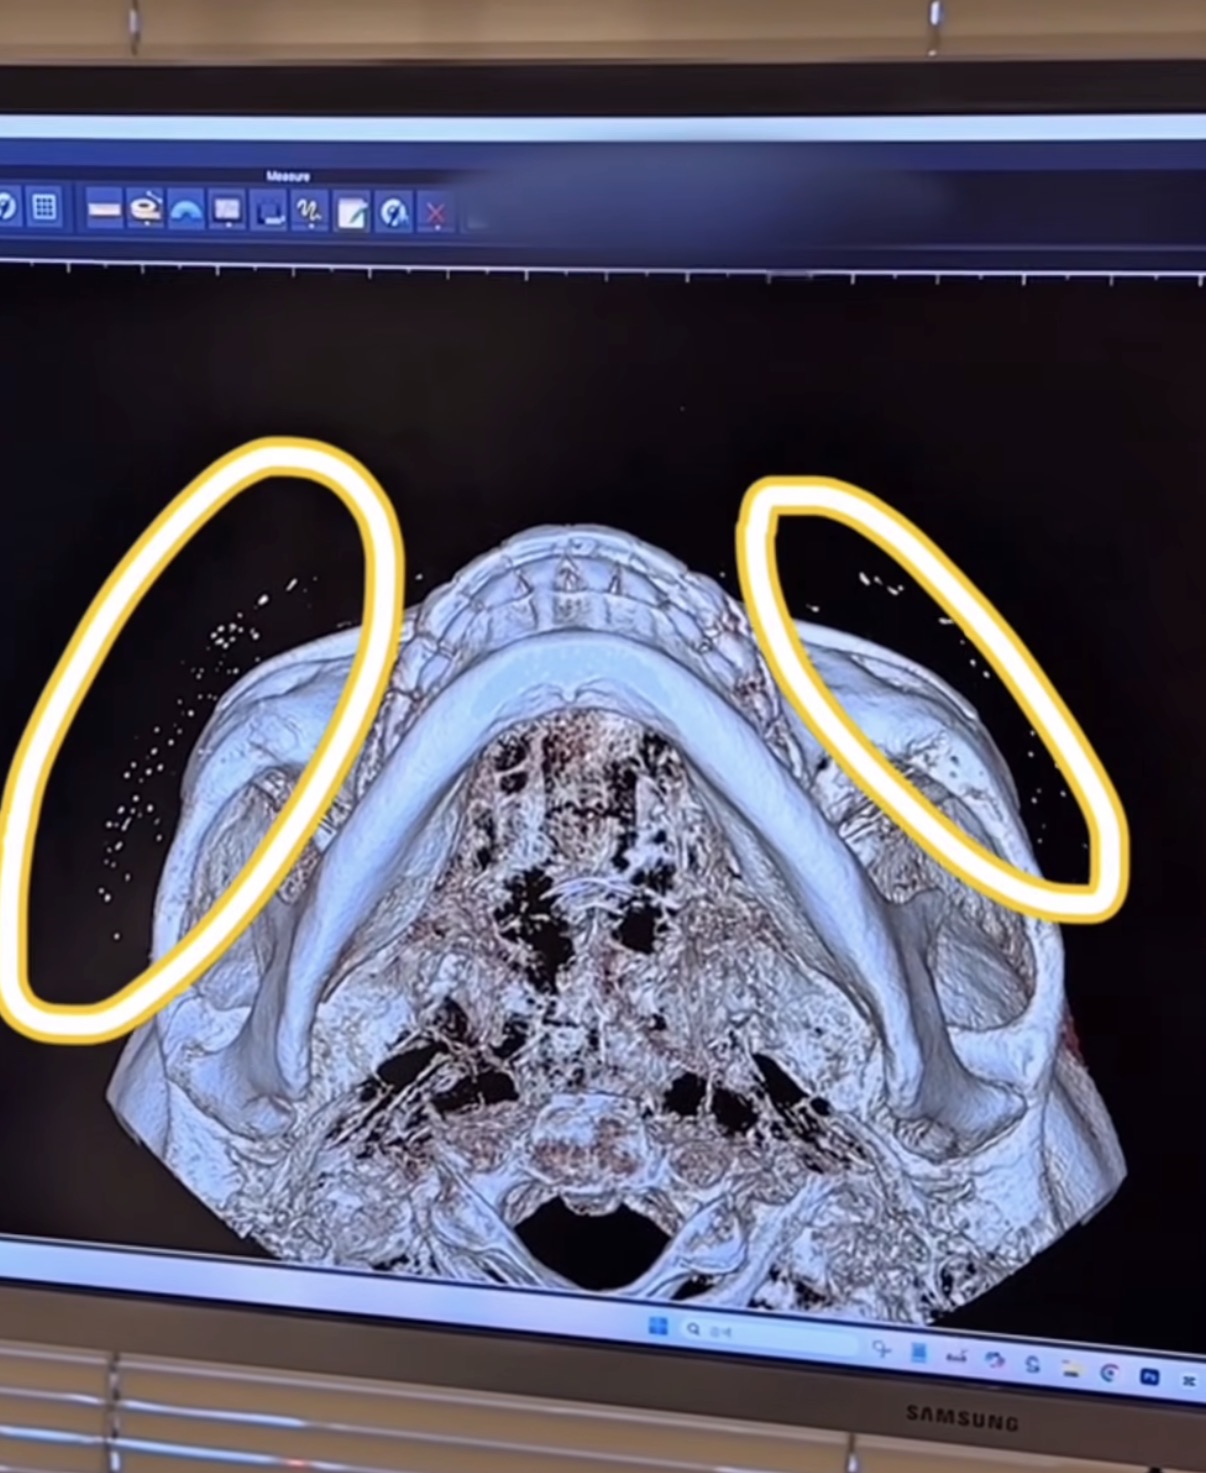Open the note with pen annotation tool
The width and height of the screenshot is (1206, 1473).
(352, 212)
